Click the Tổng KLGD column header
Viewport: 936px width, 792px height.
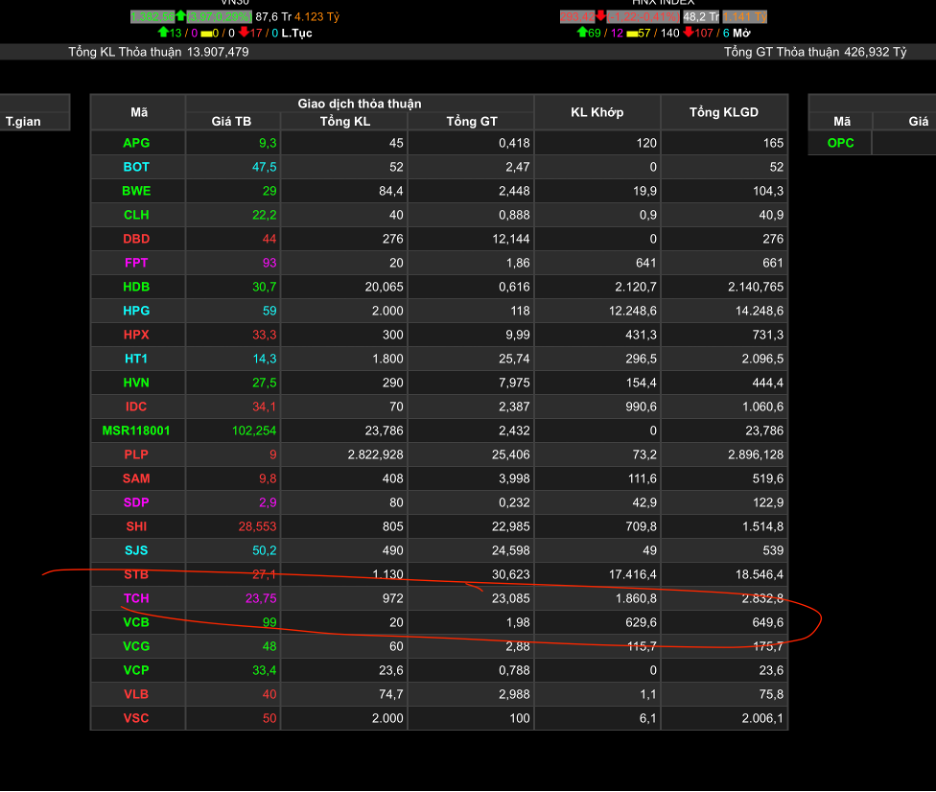[724, 112]
